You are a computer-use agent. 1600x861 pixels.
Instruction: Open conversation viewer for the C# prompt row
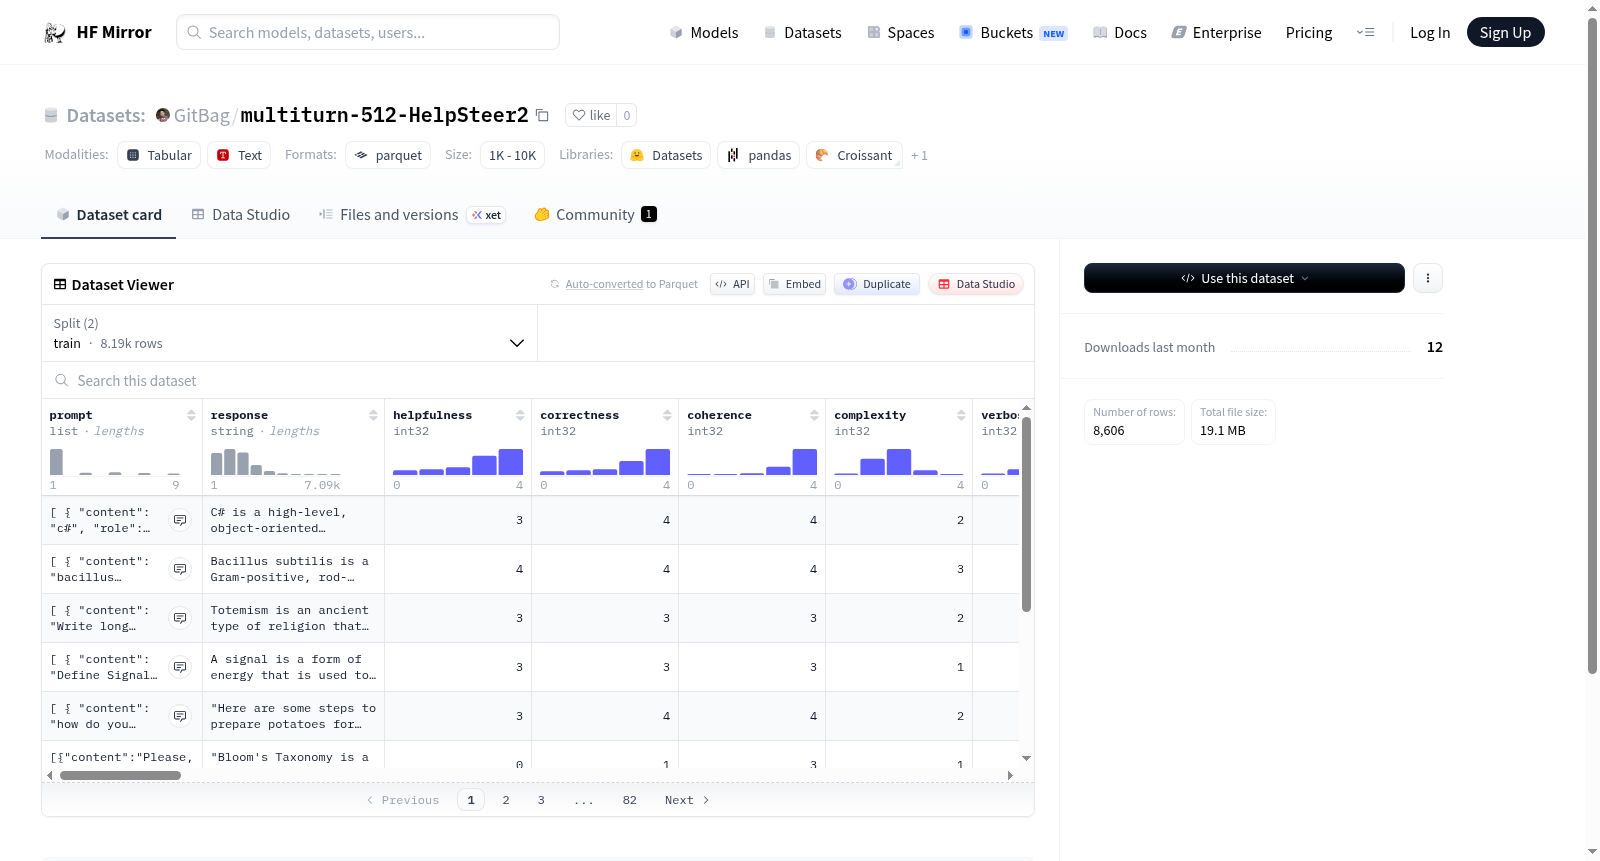click(x=180, y=520)
